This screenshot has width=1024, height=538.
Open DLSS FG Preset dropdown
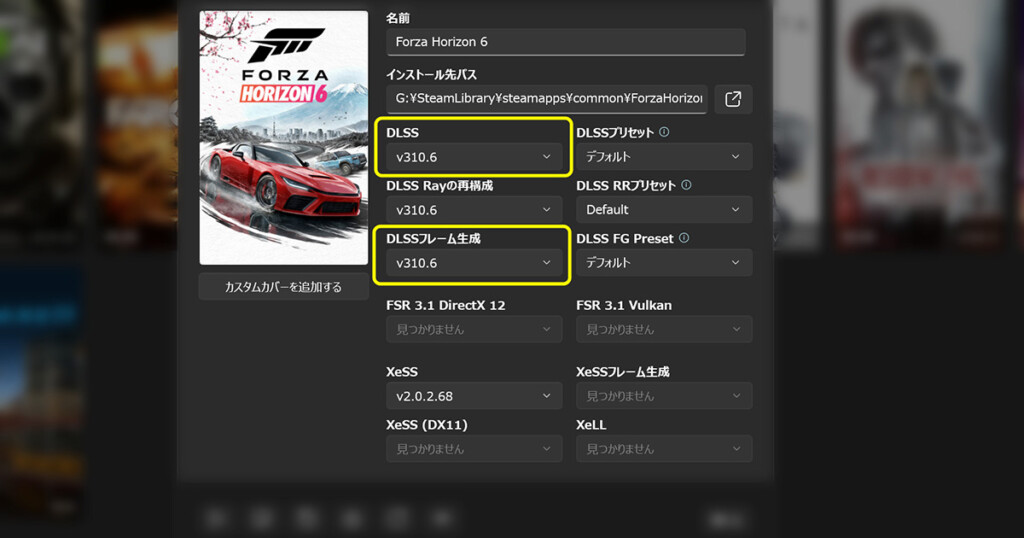(x=664, y=262)
